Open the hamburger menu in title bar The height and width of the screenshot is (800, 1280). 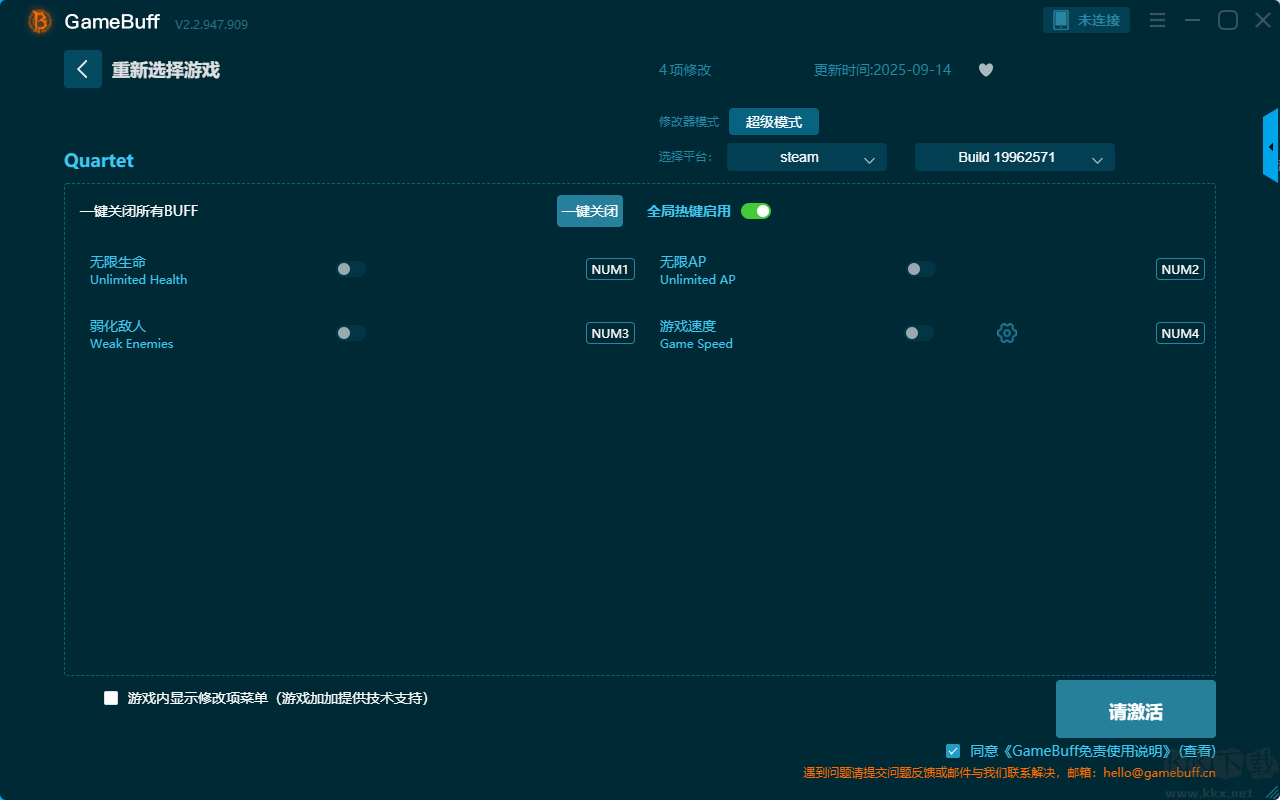1157,20
